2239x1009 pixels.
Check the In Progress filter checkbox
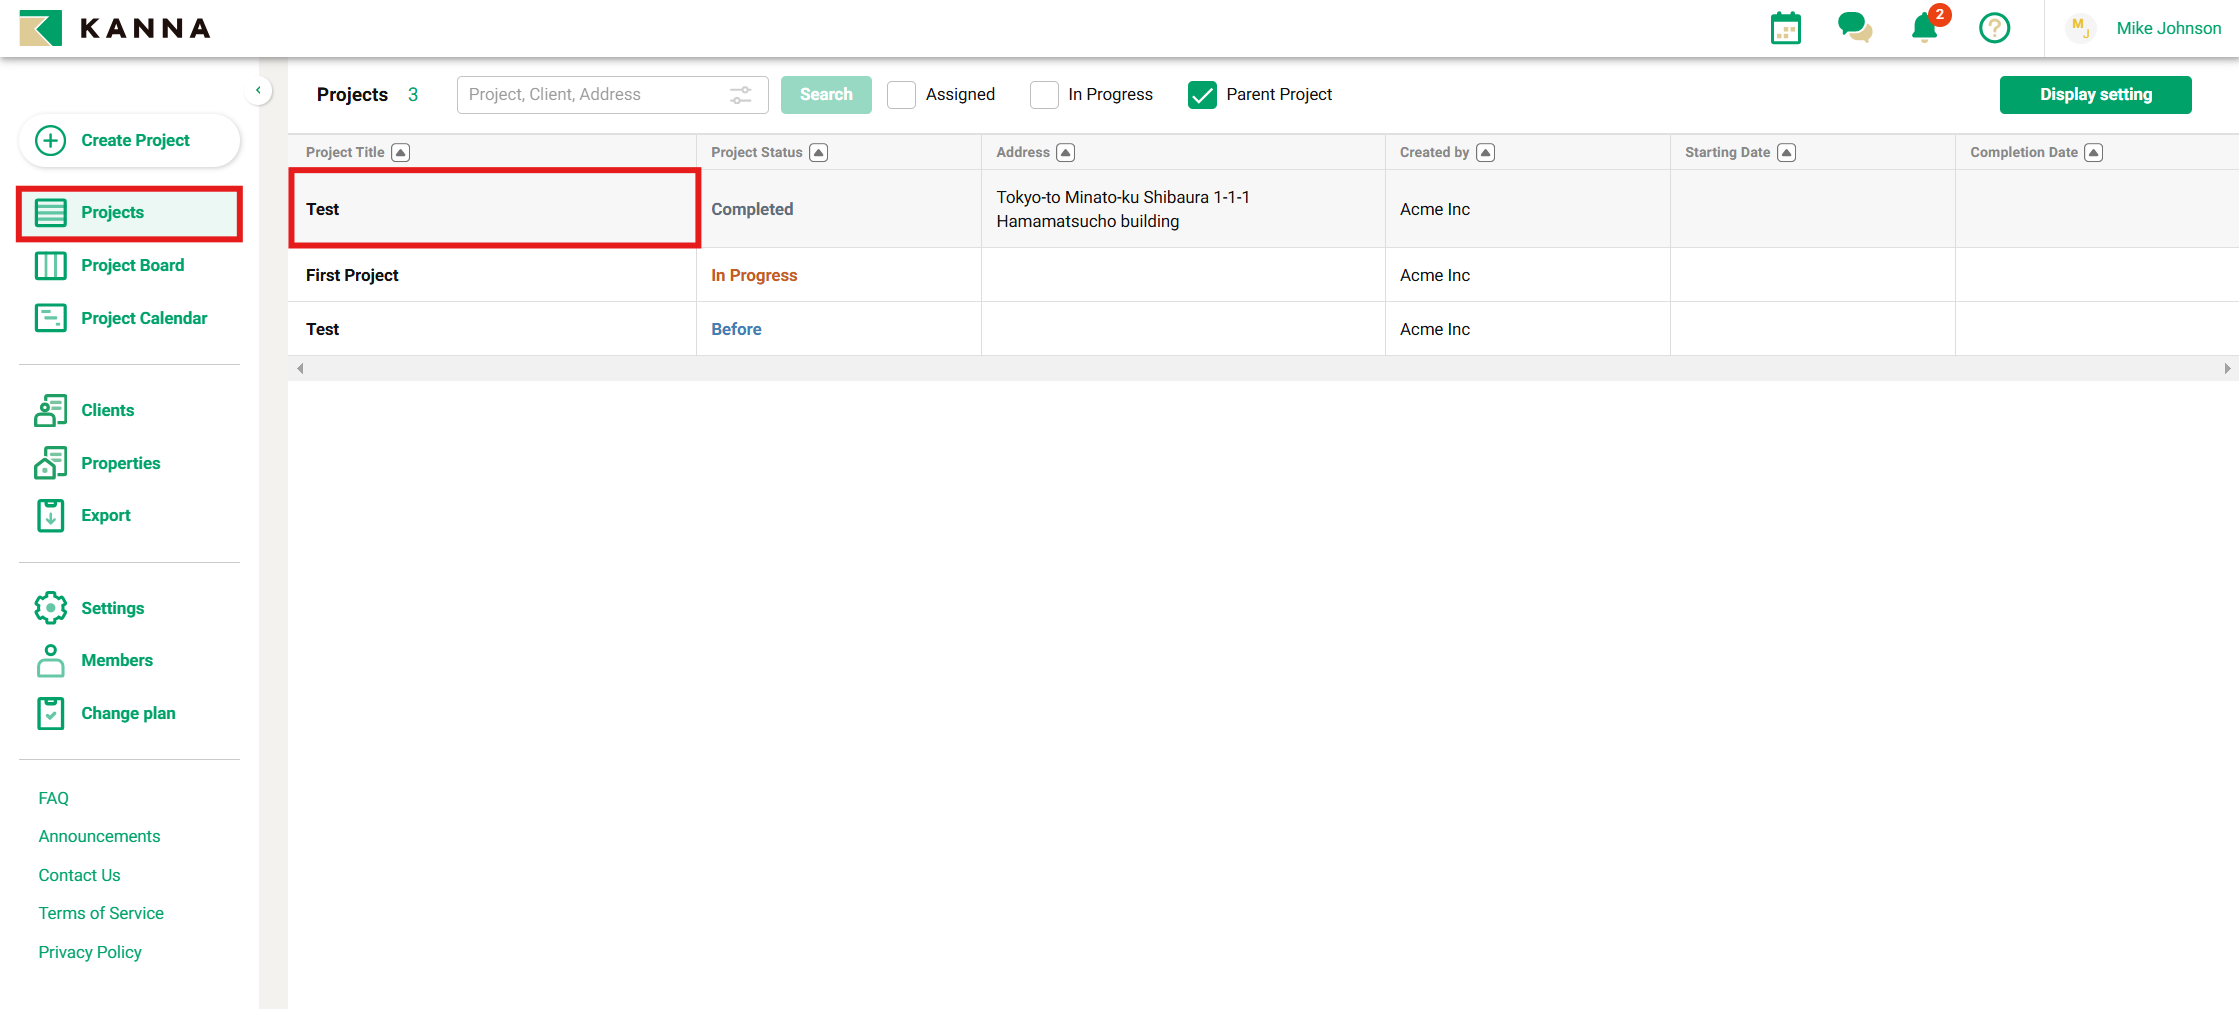tap(1044, 95)
